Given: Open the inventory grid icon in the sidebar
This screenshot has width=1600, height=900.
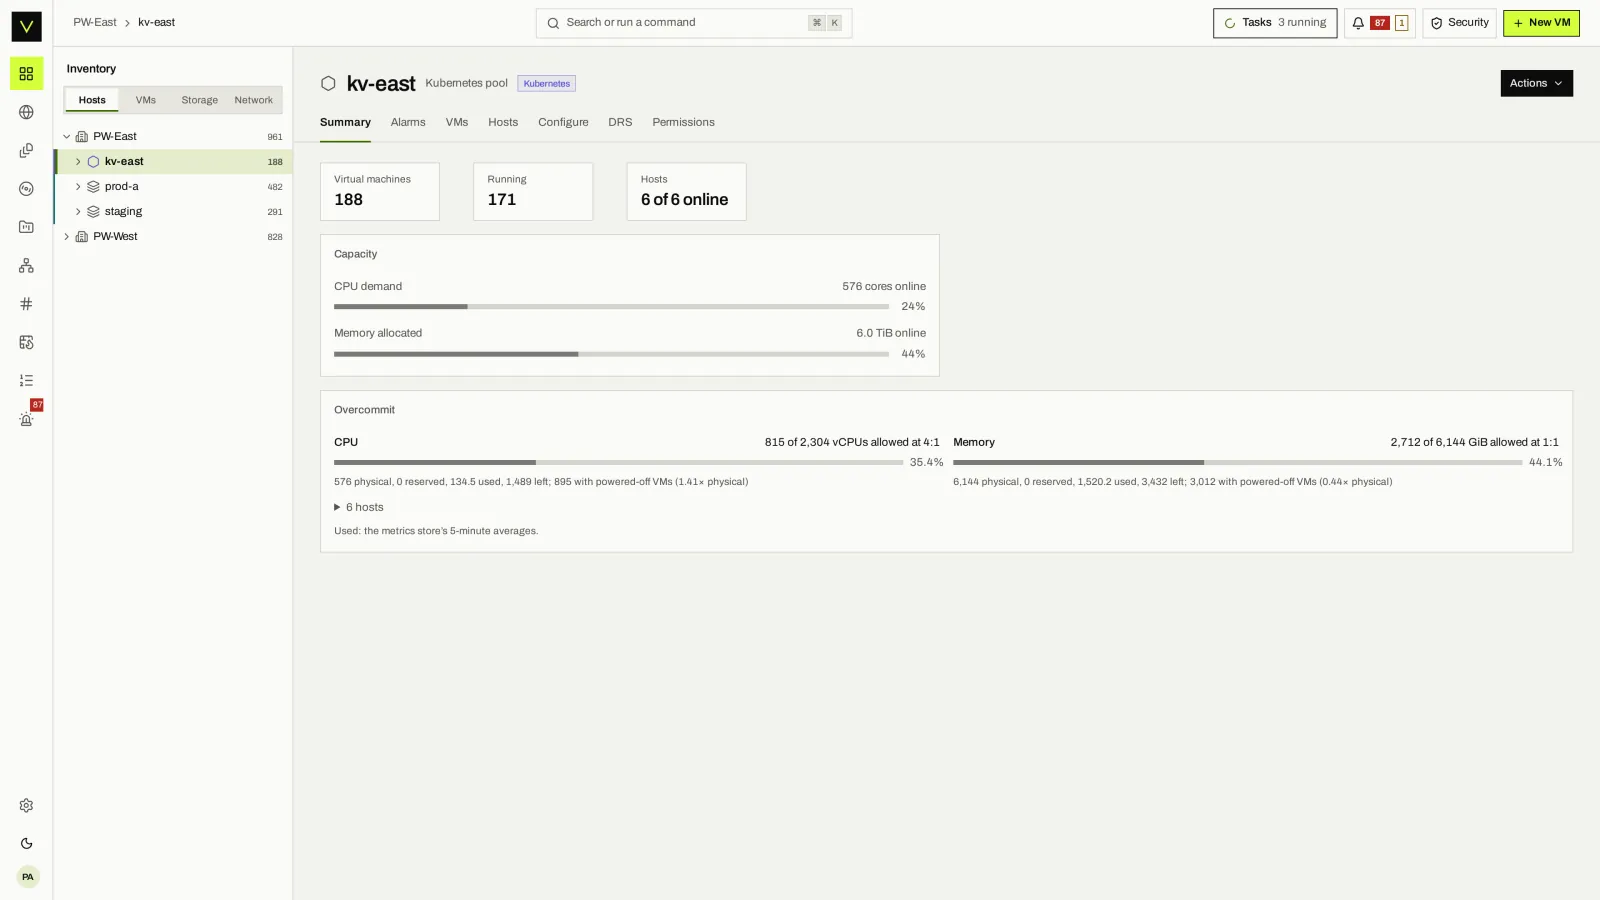Looking at the screenshot, I should coord(26,74).
